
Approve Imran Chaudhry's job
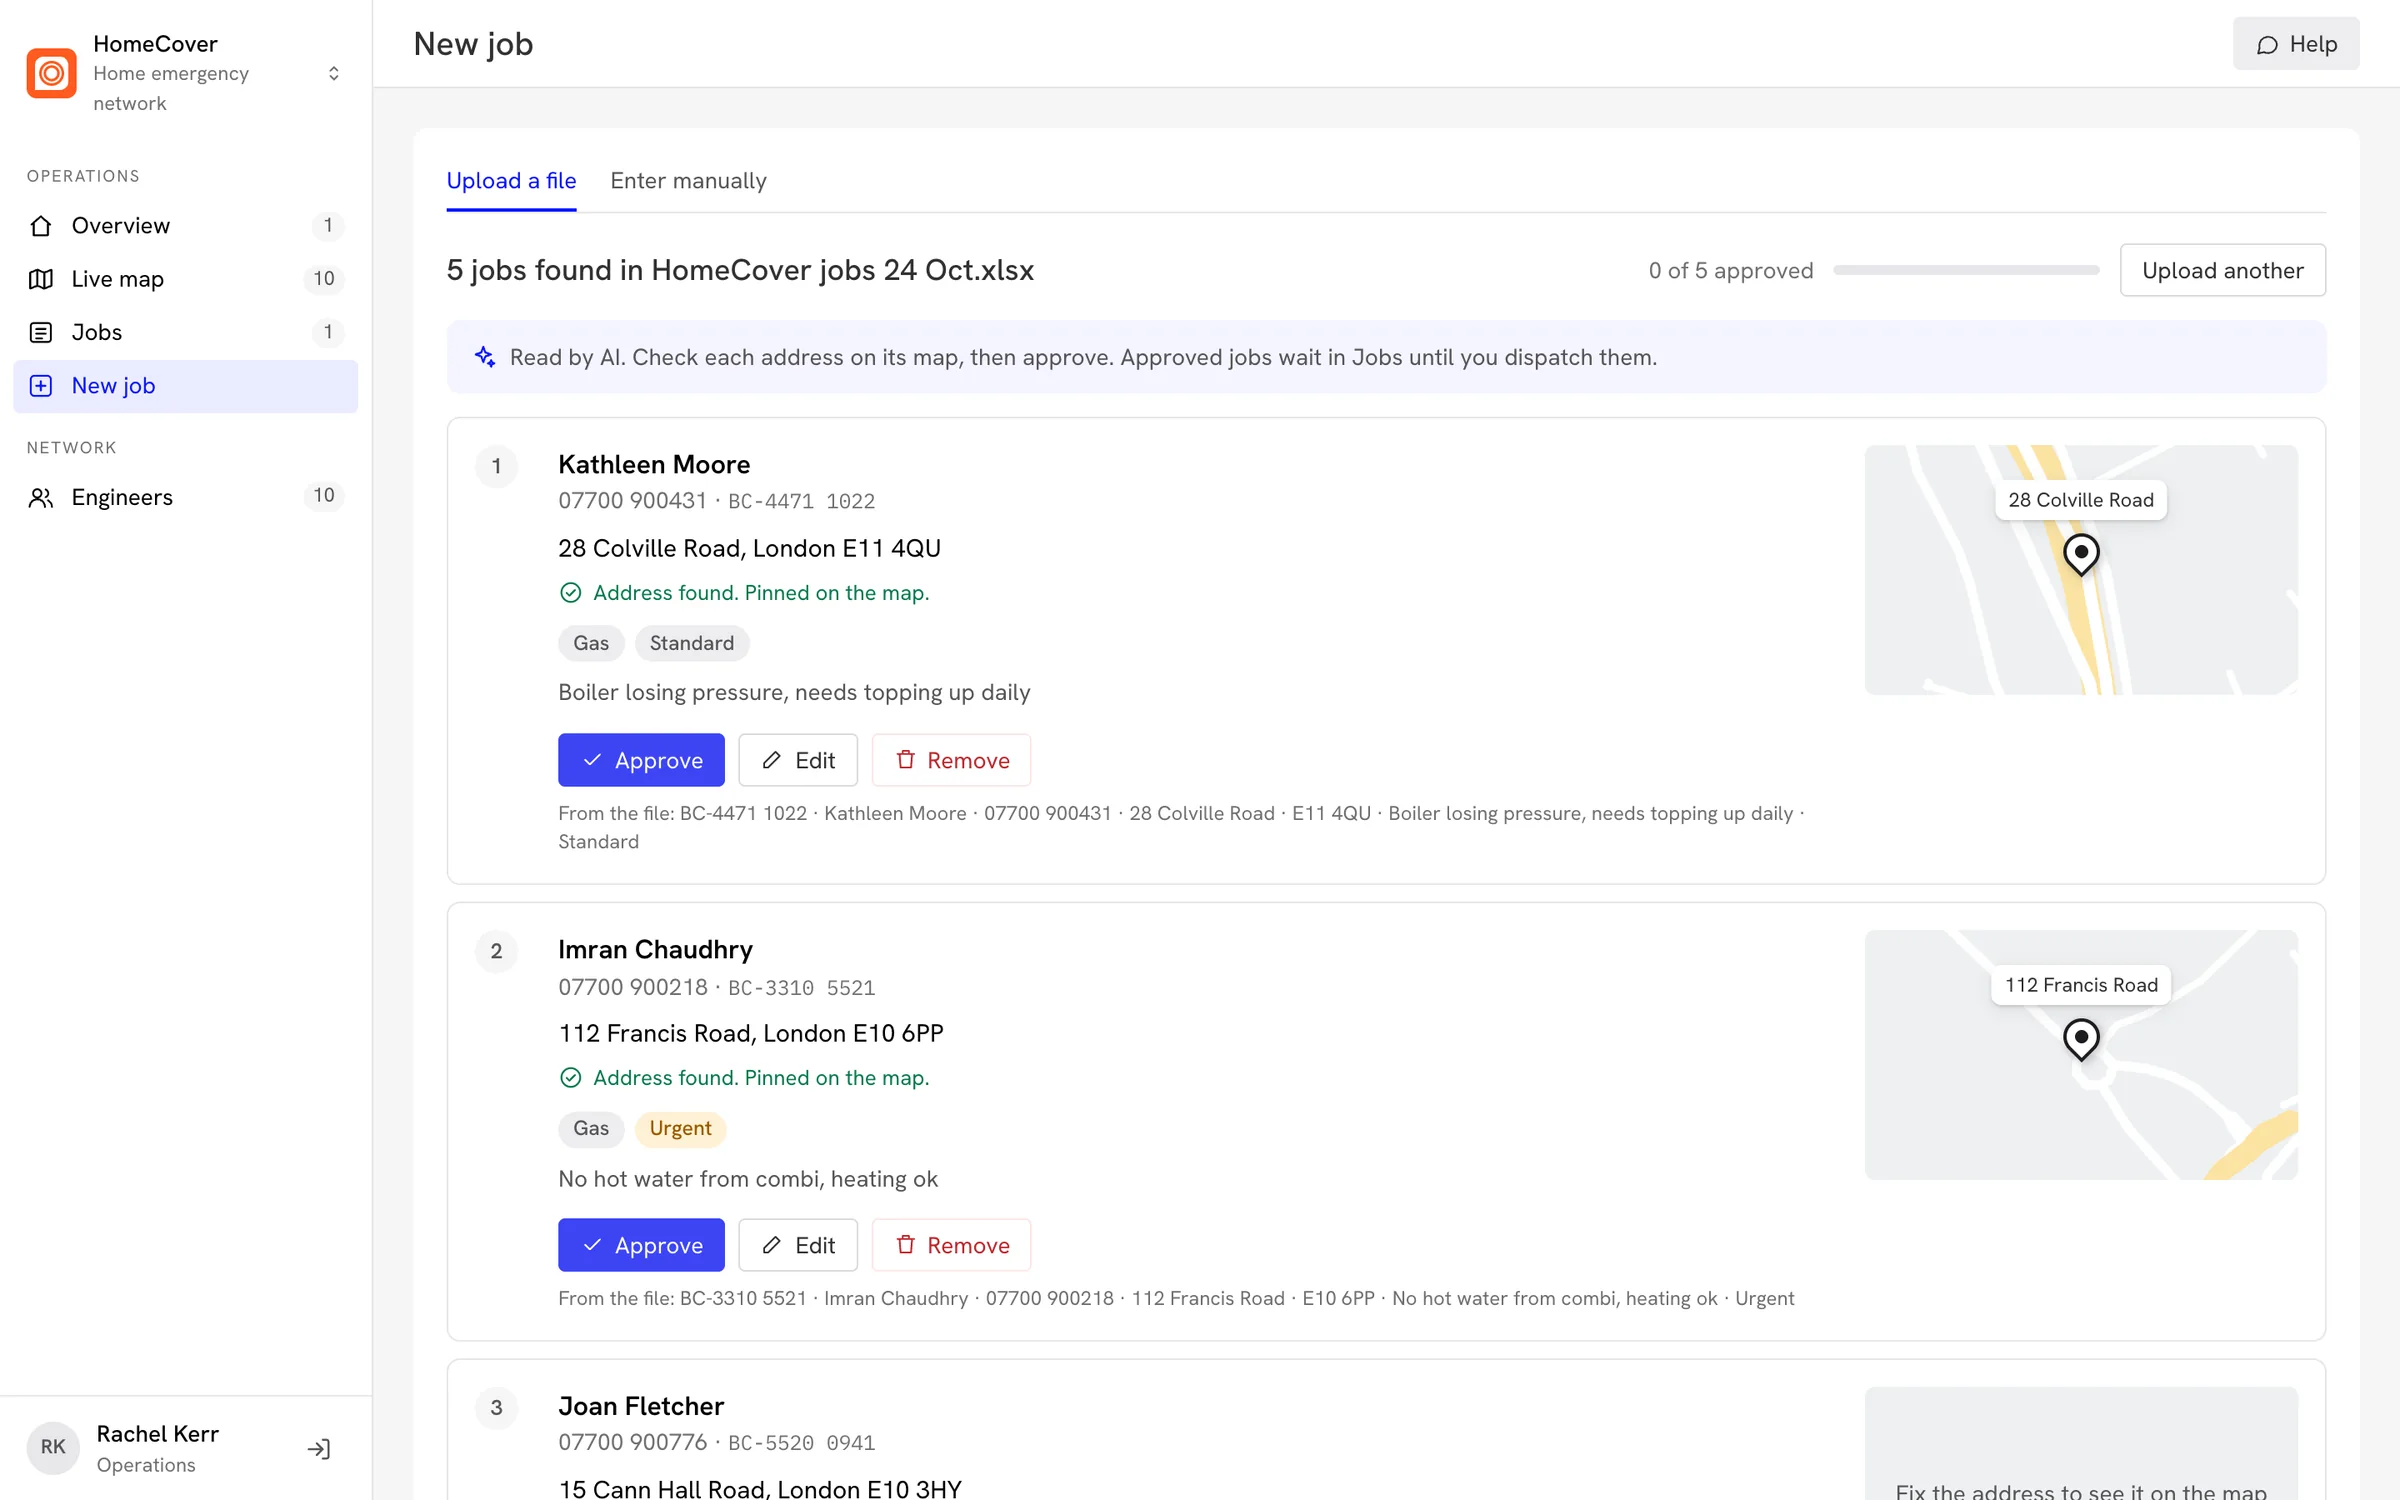click(x=641, y=1245)
